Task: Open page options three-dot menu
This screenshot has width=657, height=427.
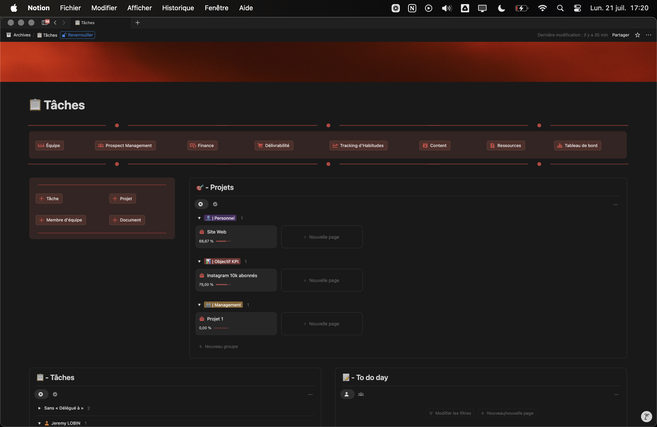Action: pos(649,35)
